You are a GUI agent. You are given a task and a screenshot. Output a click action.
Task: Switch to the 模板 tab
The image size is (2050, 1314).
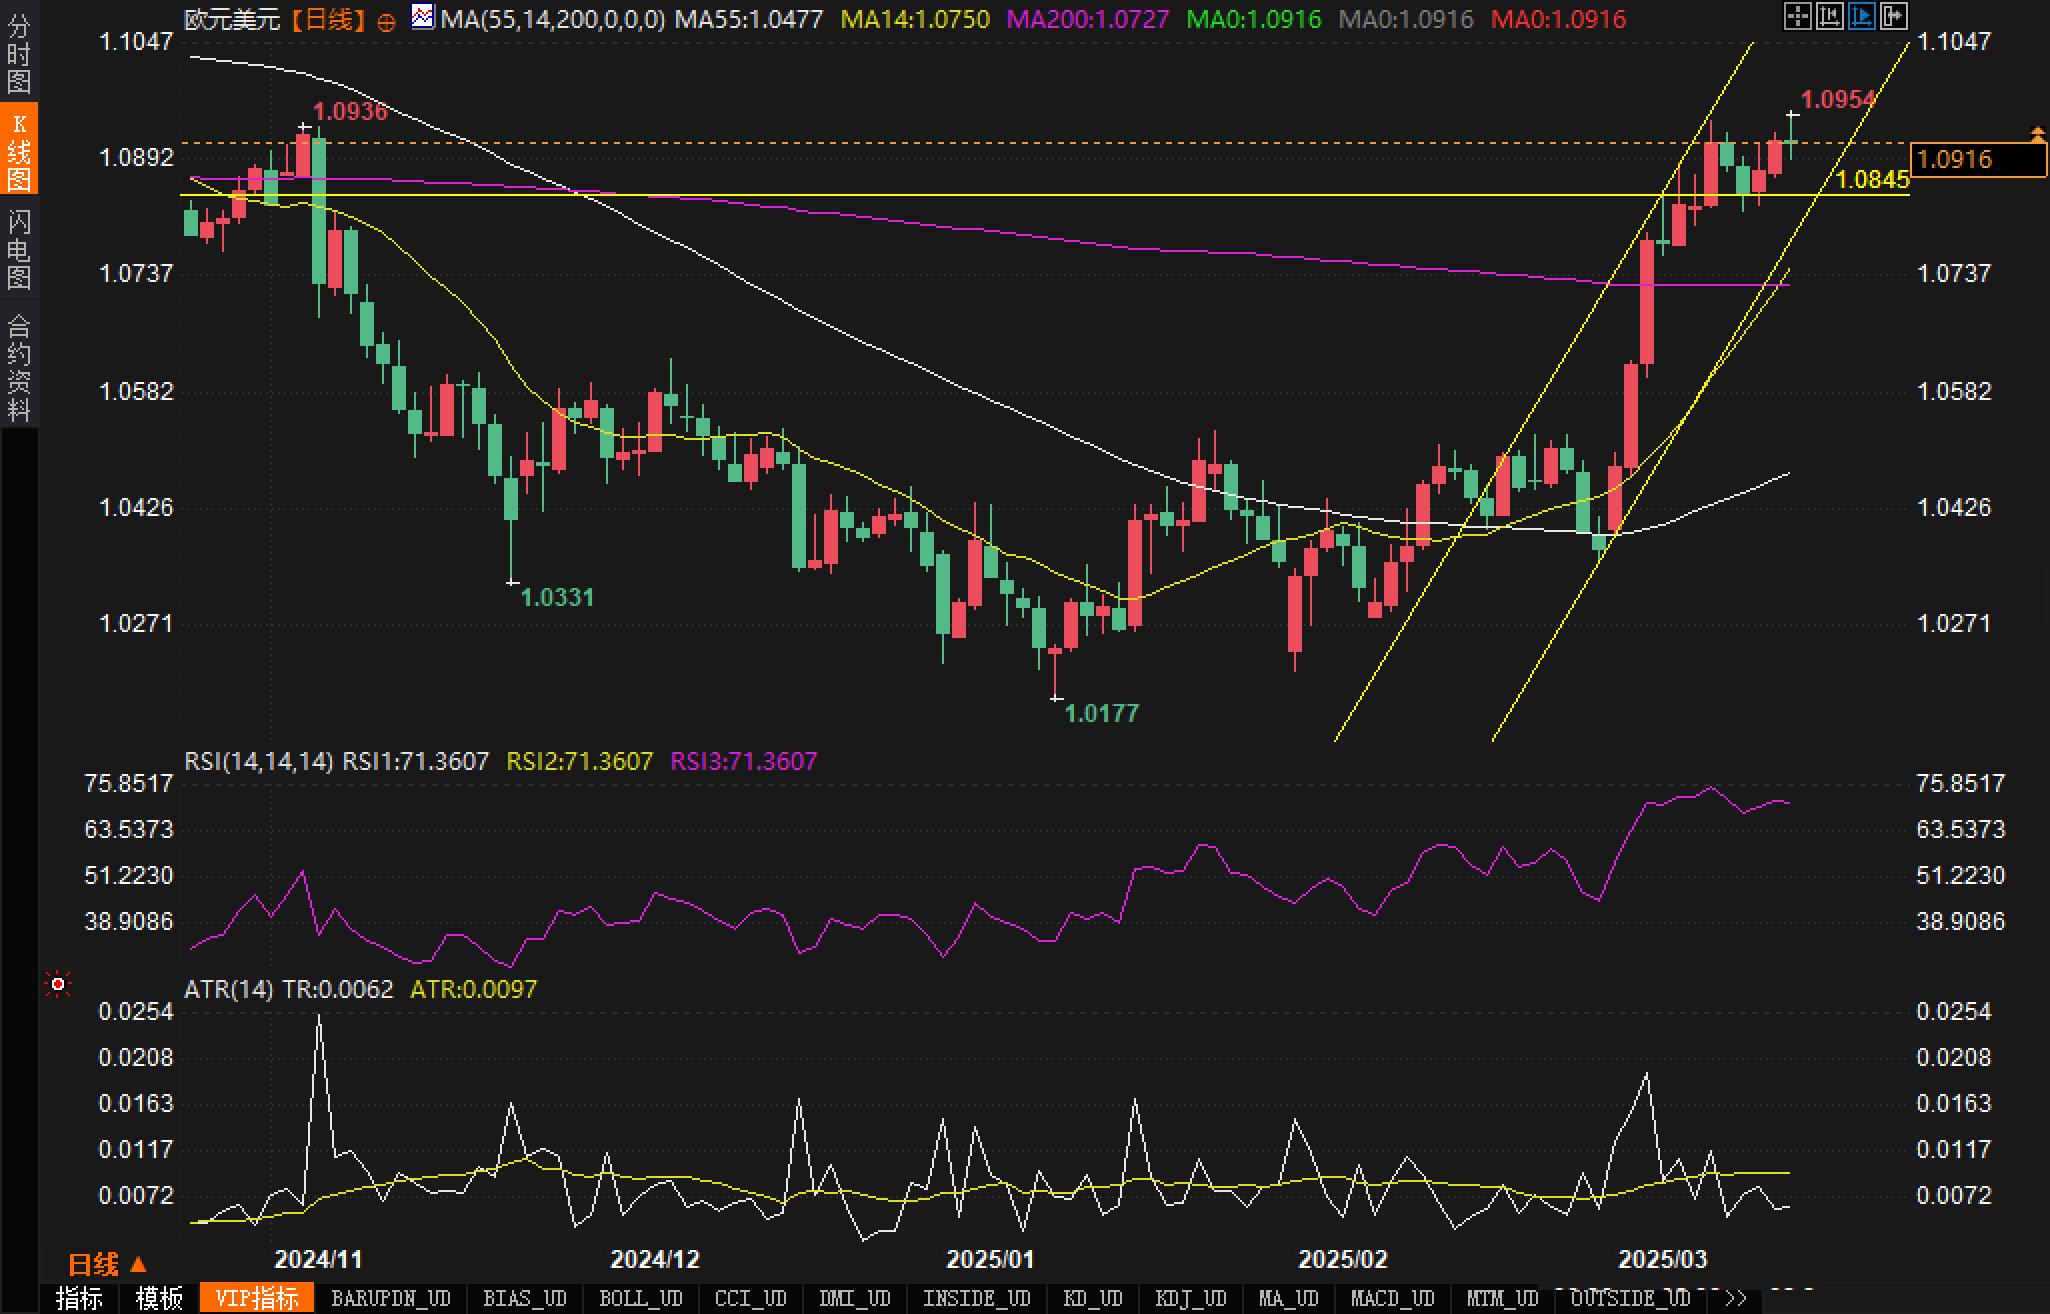pos(160,1299)
